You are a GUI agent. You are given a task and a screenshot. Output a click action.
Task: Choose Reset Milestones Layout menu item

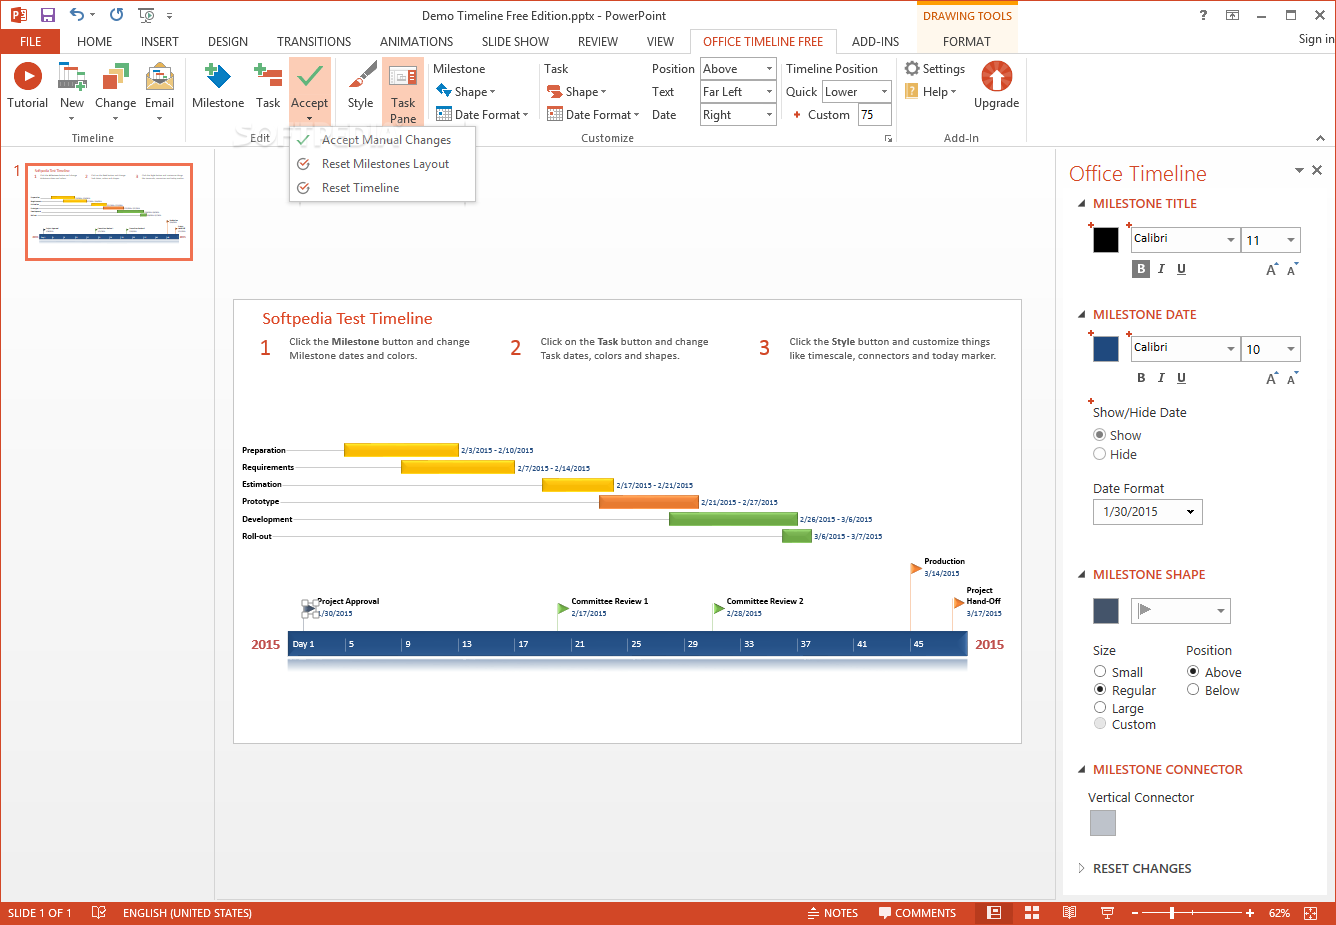385,164
